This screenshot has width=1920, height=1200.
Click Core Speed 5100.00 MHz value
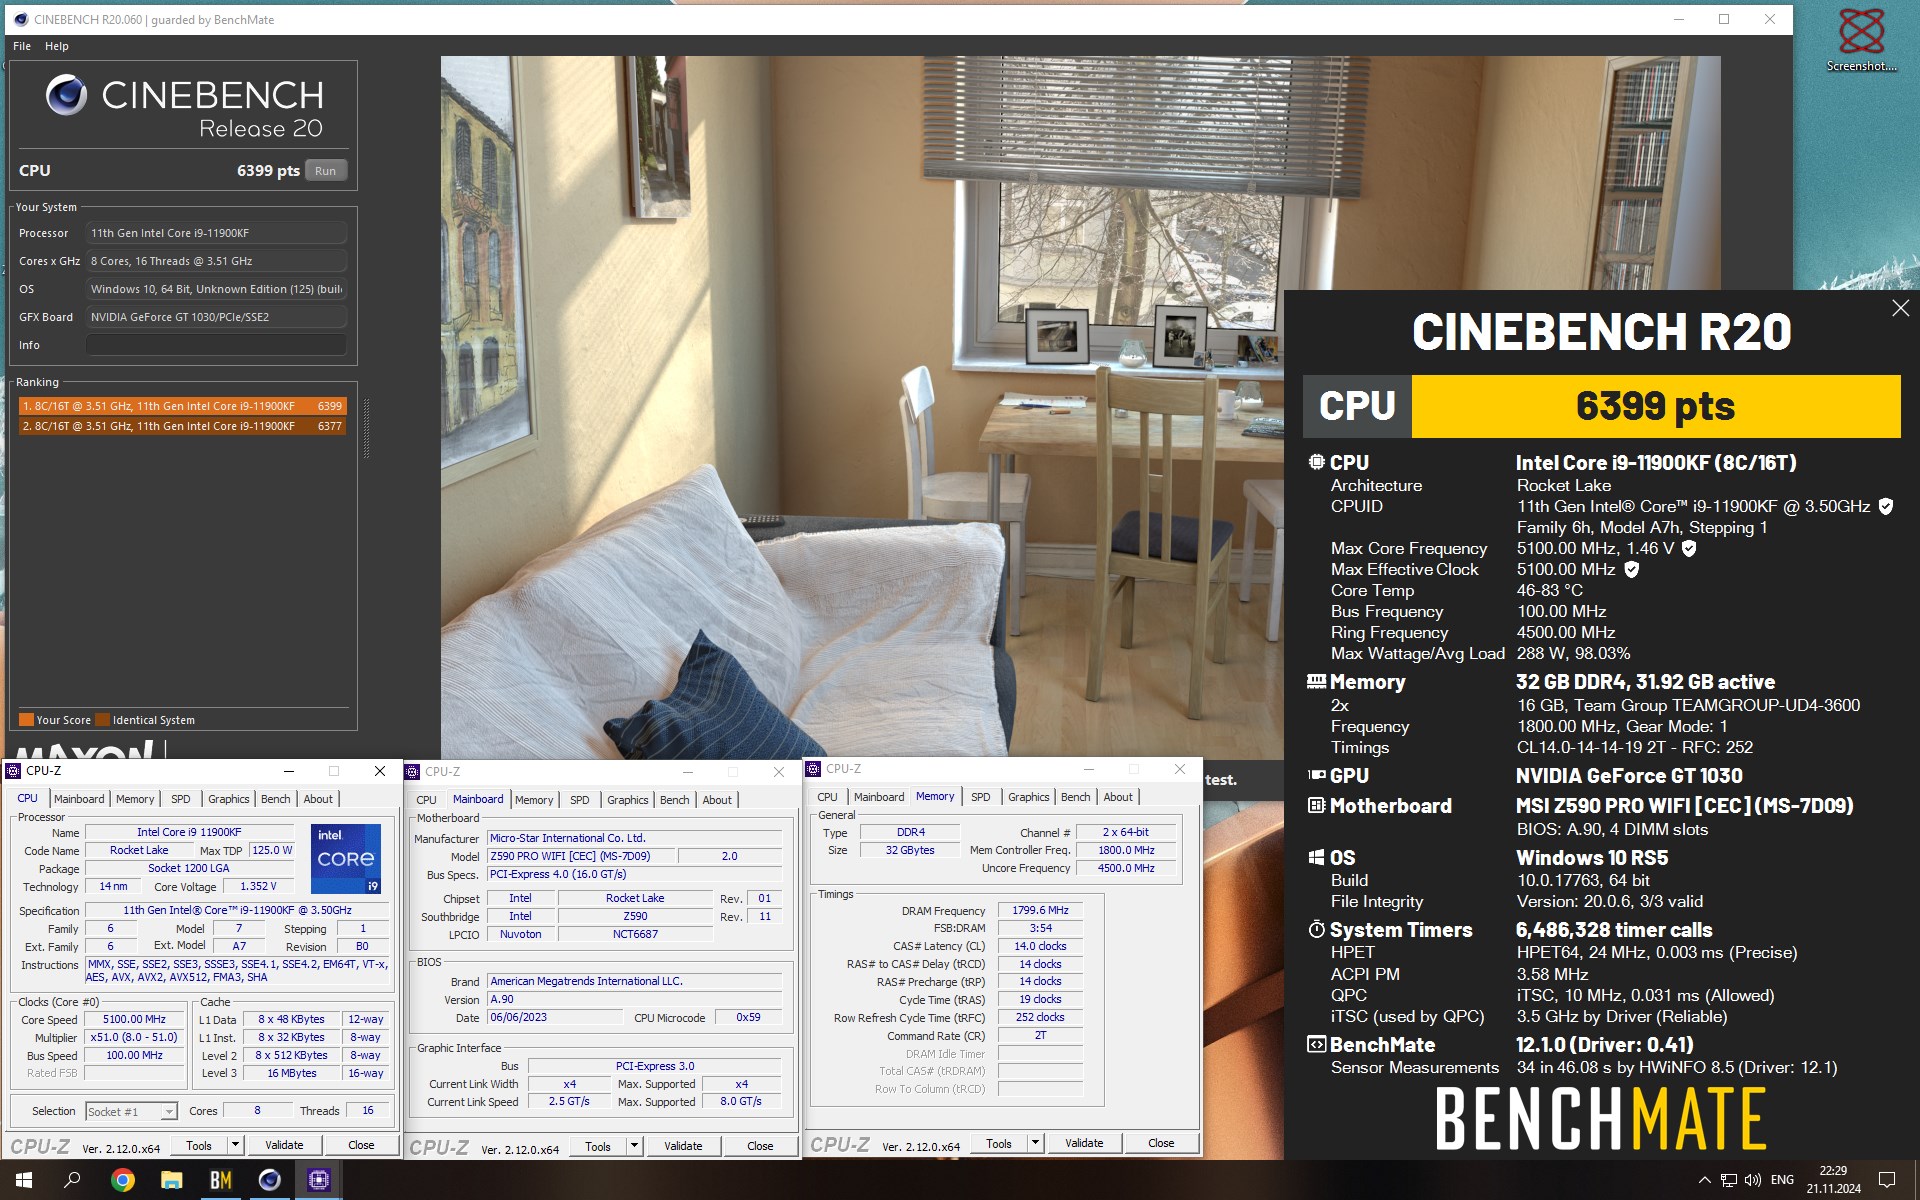coord(134,1019)
